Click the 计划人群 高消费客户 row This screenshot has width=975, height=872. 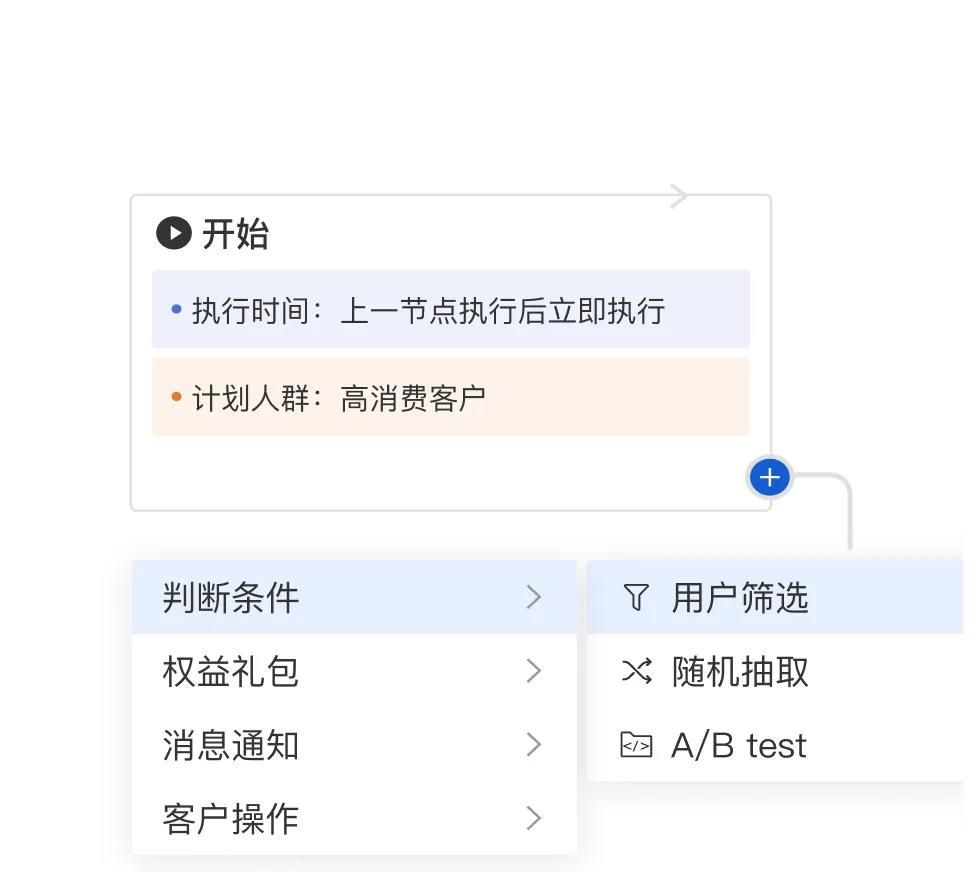[450, 398]
